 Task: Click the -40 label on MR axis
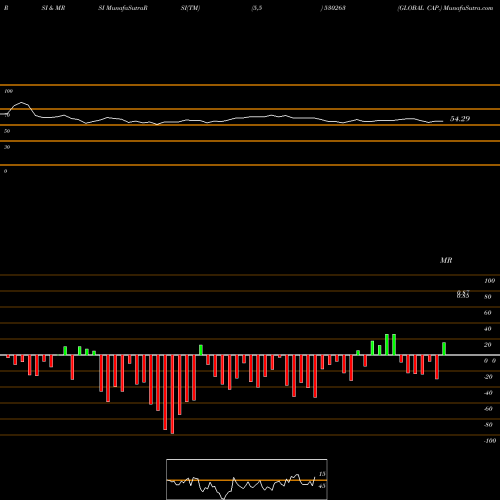(488, 393)
